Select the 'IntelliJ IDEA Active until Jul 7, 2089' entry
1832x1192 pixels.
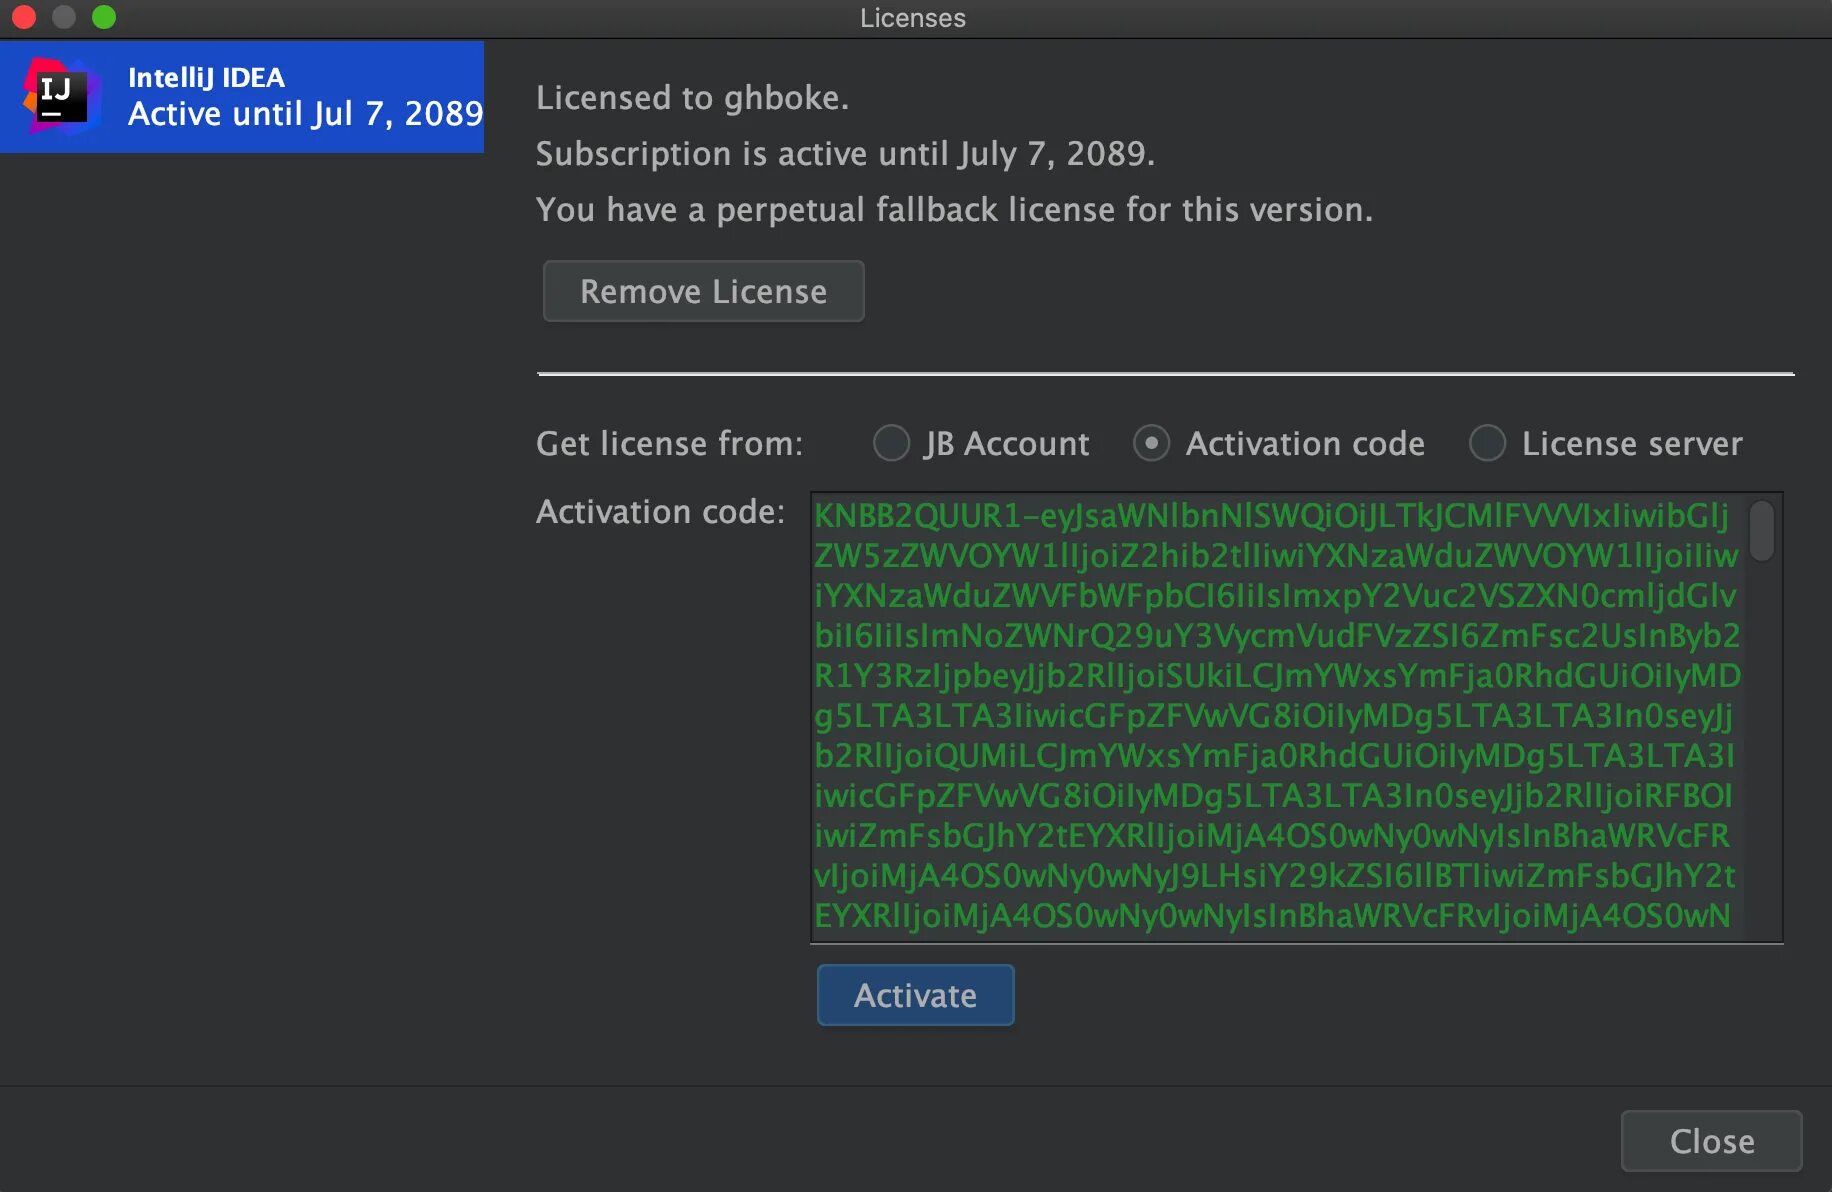[242, 96]
